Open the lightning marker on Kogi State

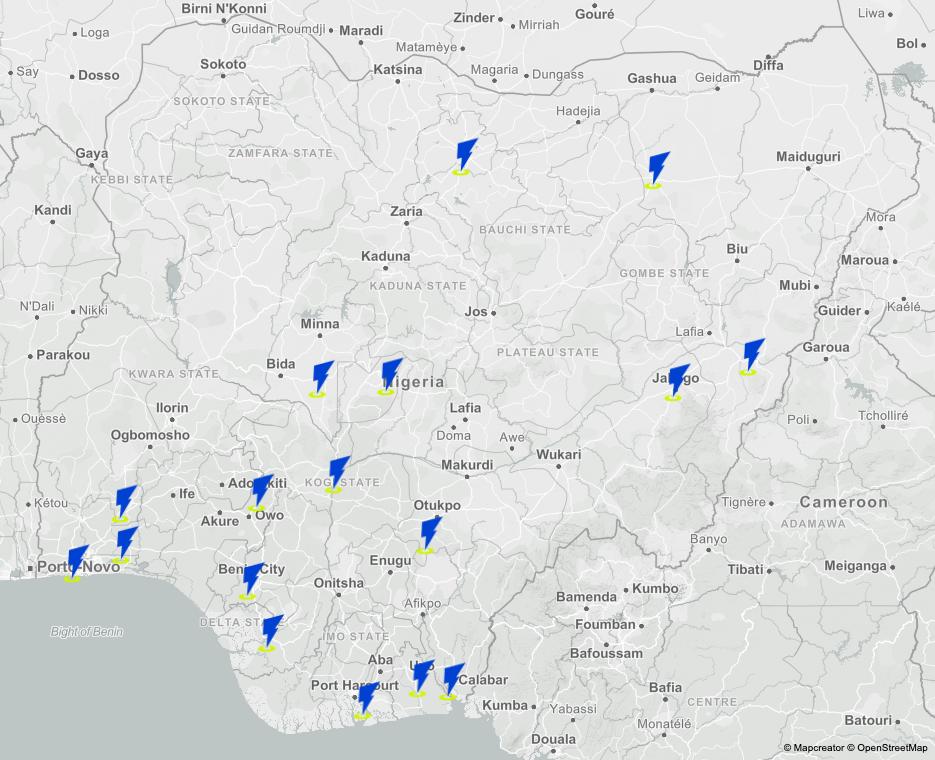coord(338,474)
